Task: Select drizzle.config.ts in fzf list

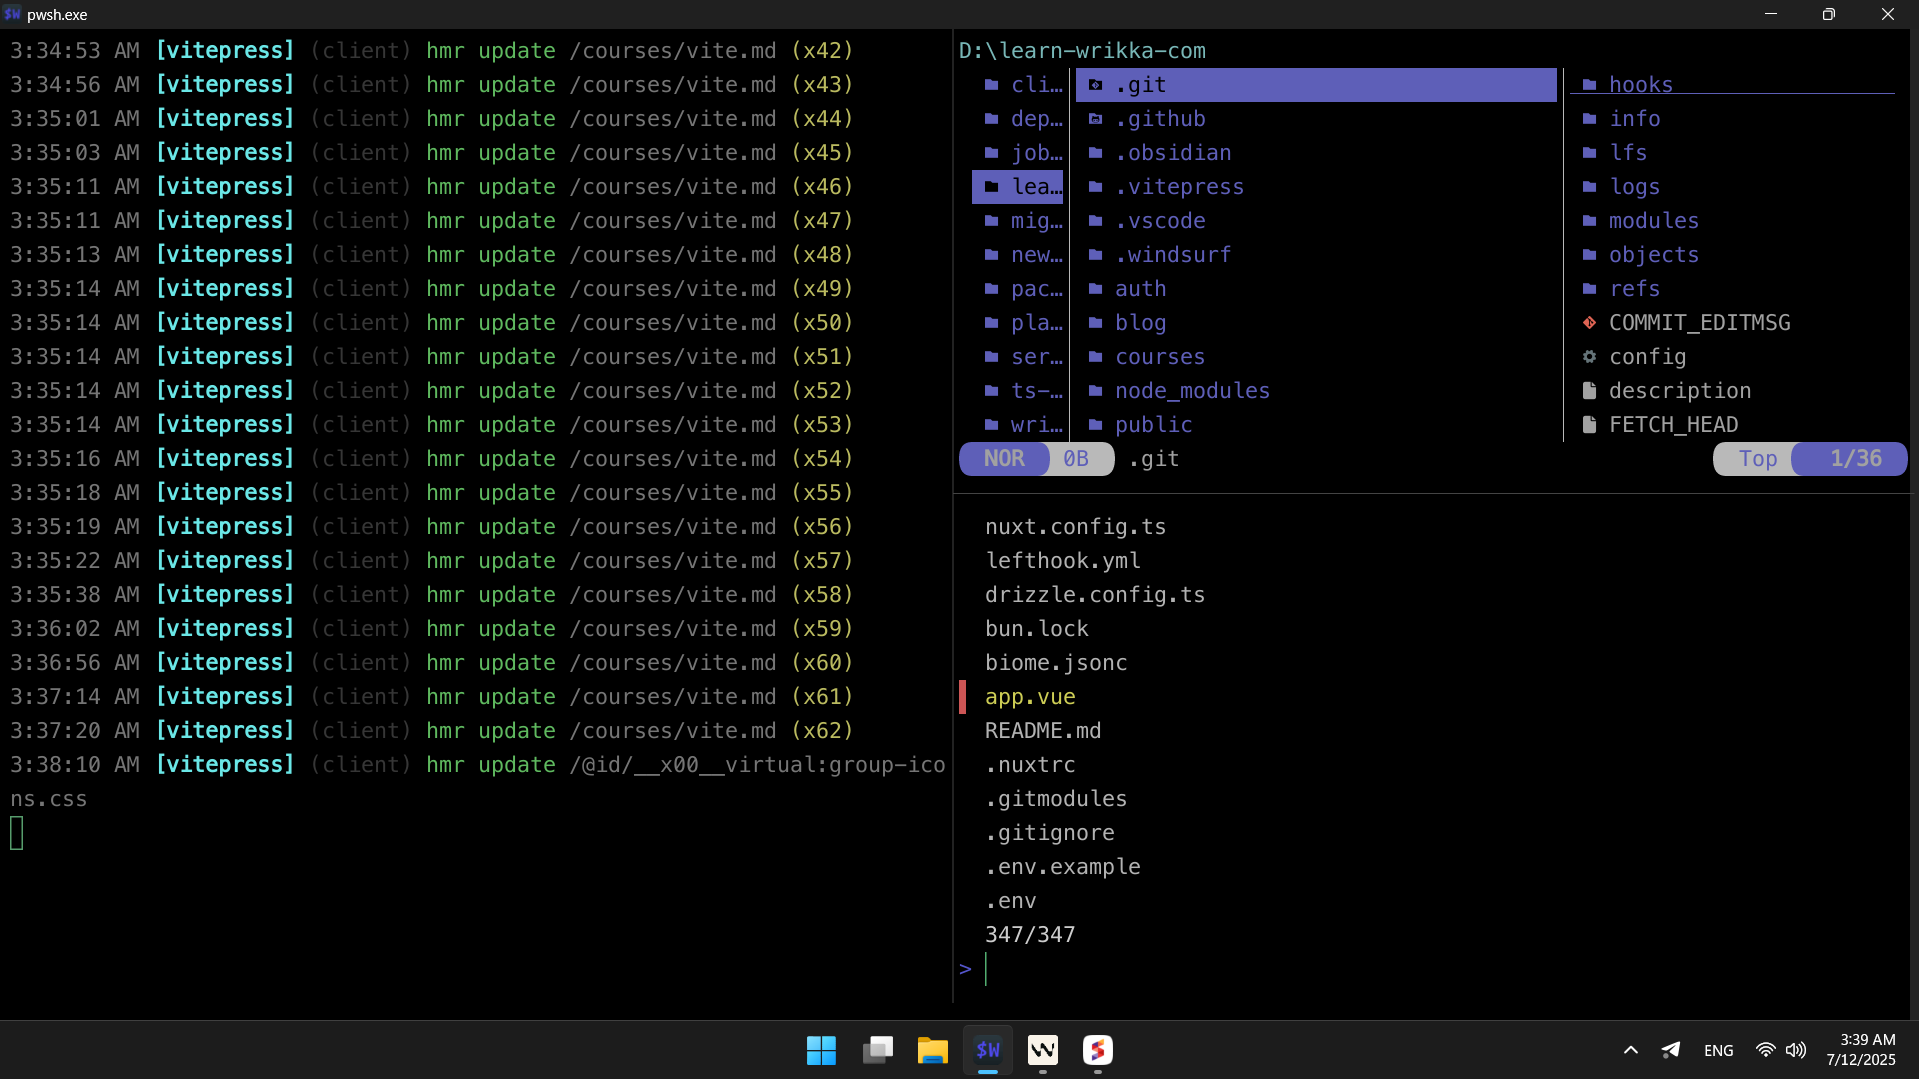Action: pyautogui.click(x=1095, y=595)
